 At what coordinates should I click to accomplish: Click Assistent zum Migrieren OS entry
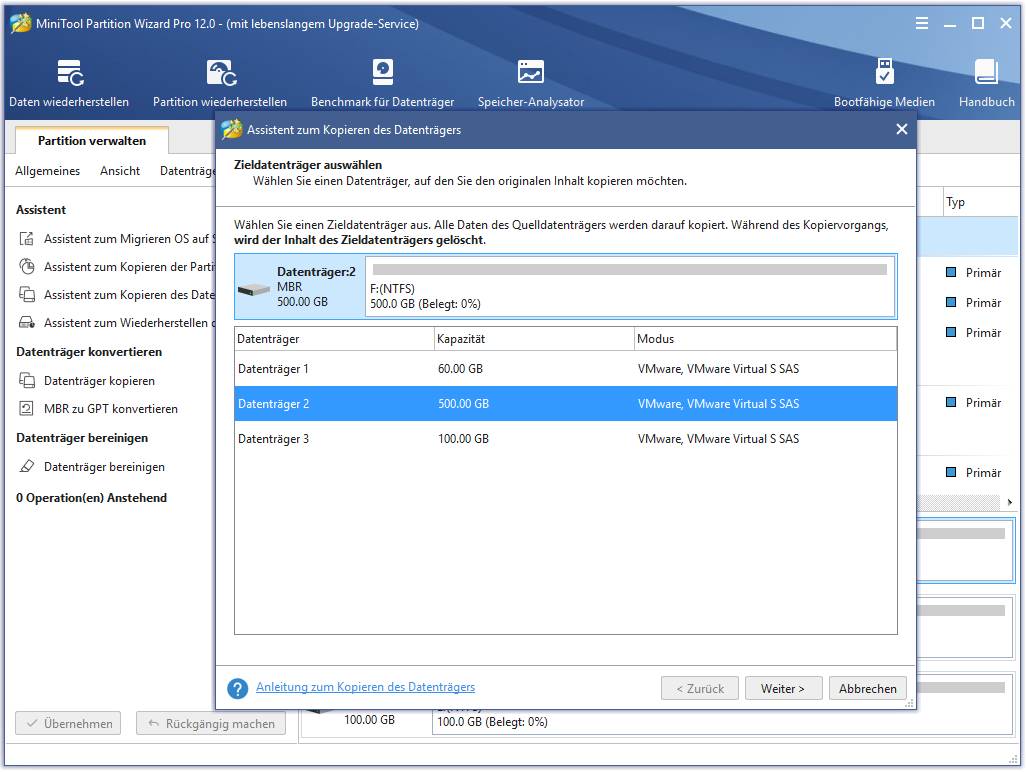(129, 239)
